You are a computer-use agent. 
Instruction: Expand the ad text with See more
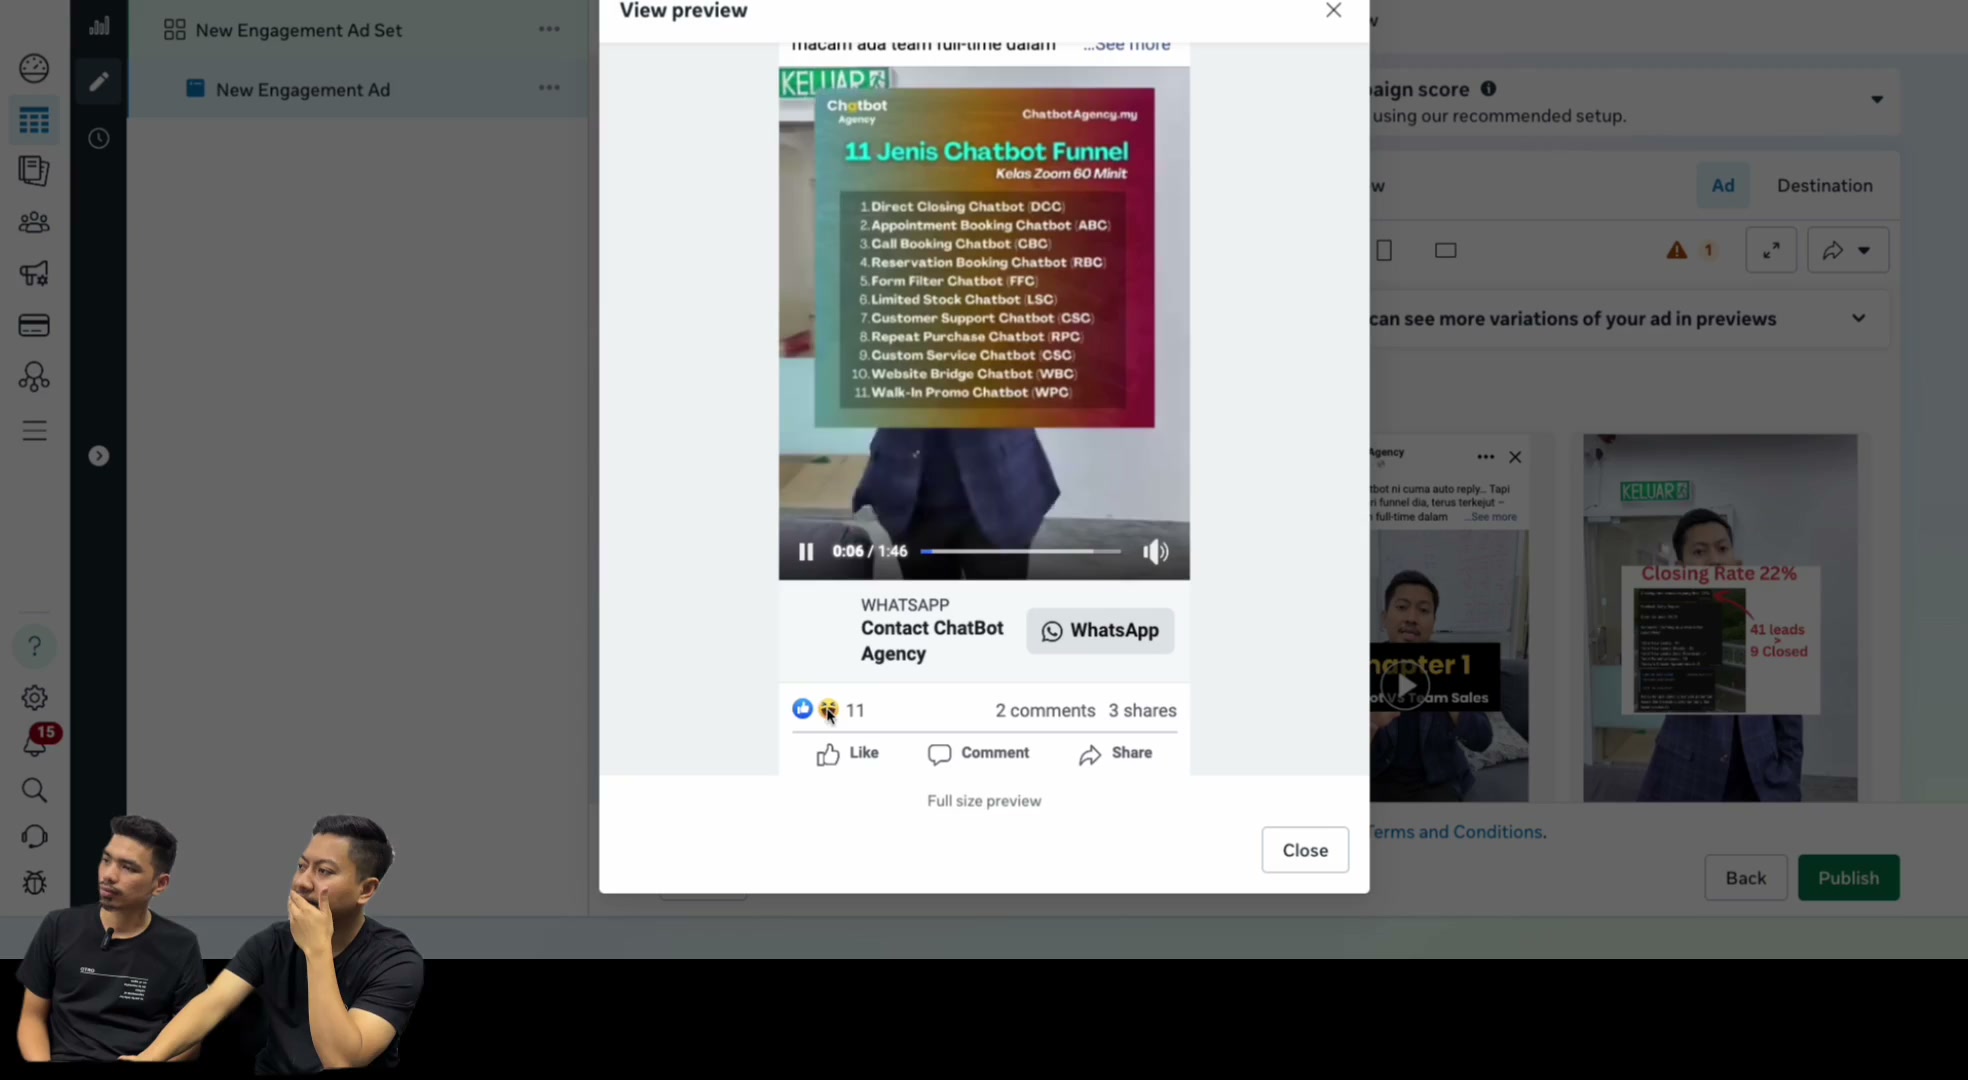(1127, 45)
